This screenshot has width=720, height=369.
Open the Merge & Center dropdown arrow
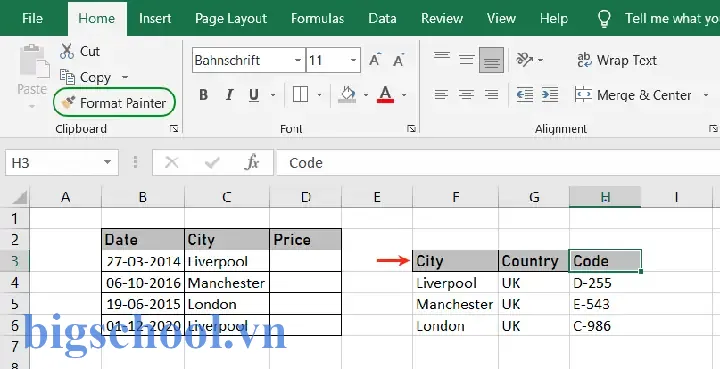(706, 95)
